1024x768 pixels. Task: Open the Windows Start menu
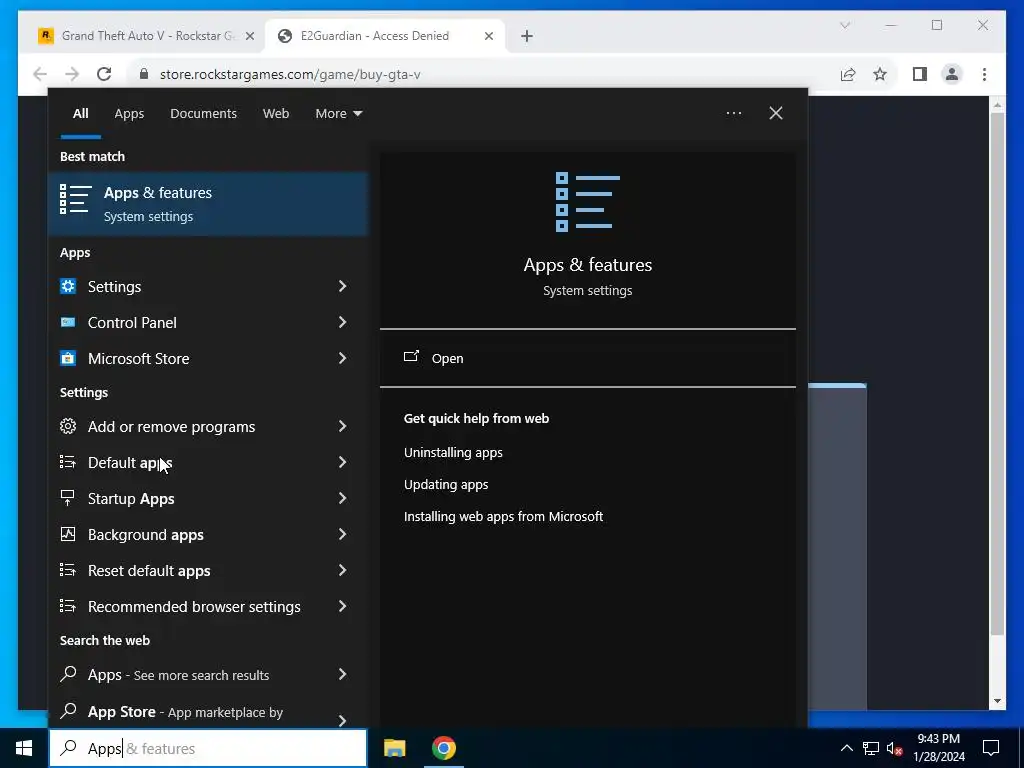point(24,748)
